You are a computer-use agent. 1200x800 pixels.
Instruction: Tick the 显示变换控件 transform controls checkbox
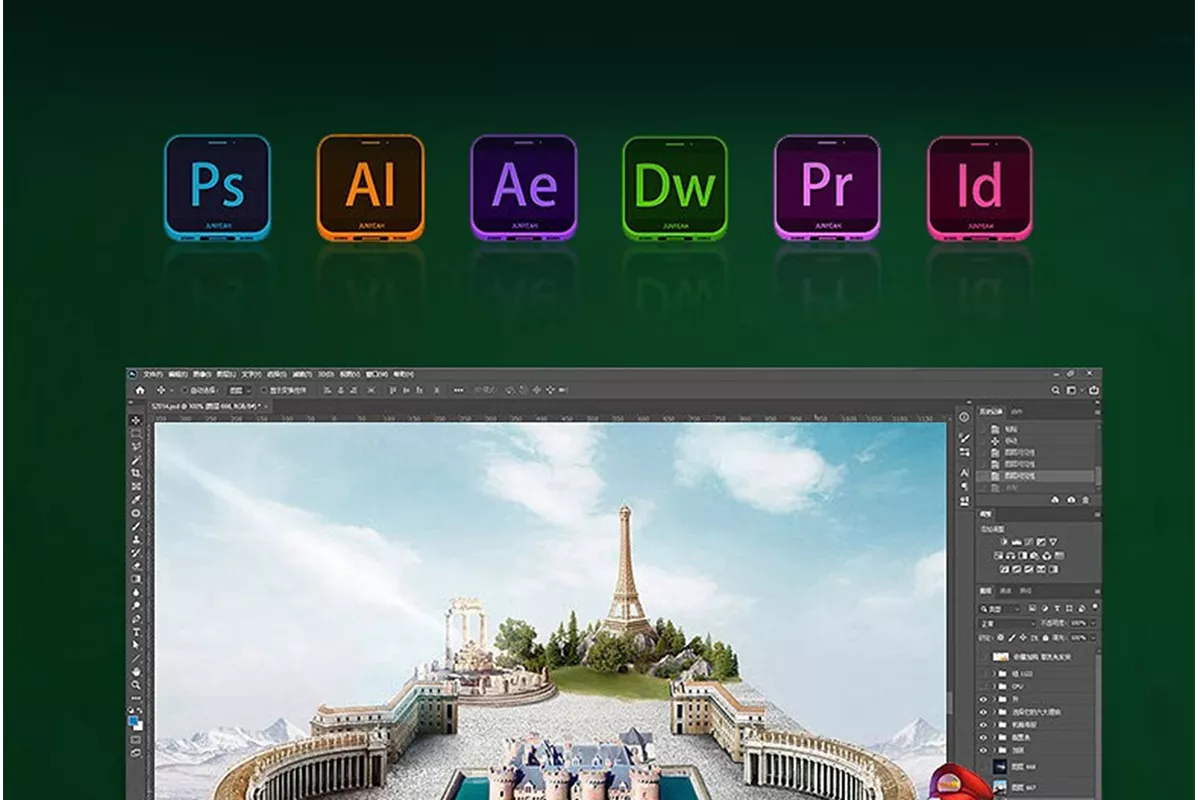click(x=263, y=390)
